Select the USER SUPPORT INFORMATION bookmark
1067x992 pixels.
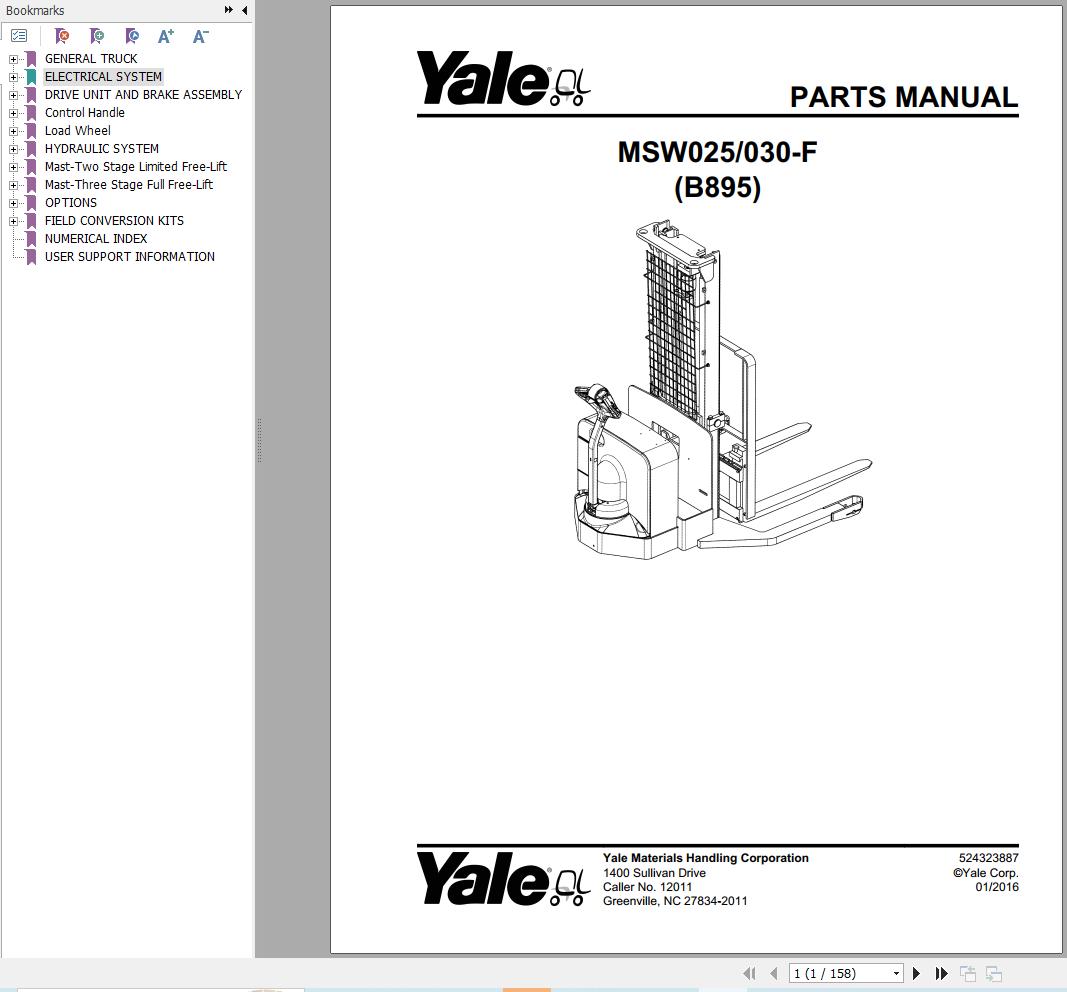(129, 256)
